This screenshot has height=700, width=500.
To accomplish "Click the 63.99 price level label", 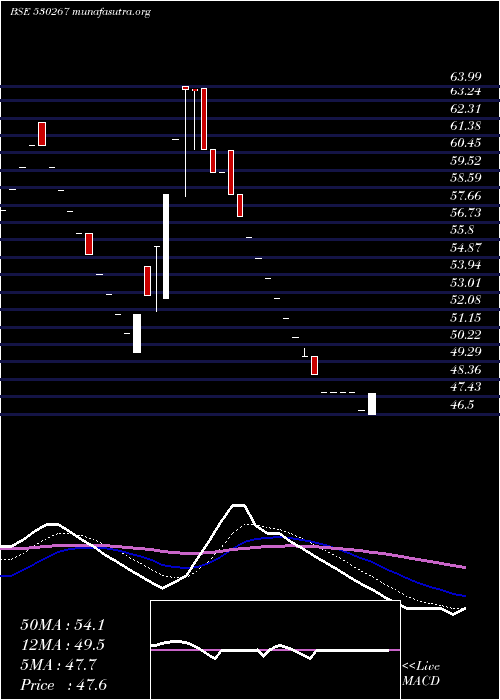I will [x=465, y=77].
